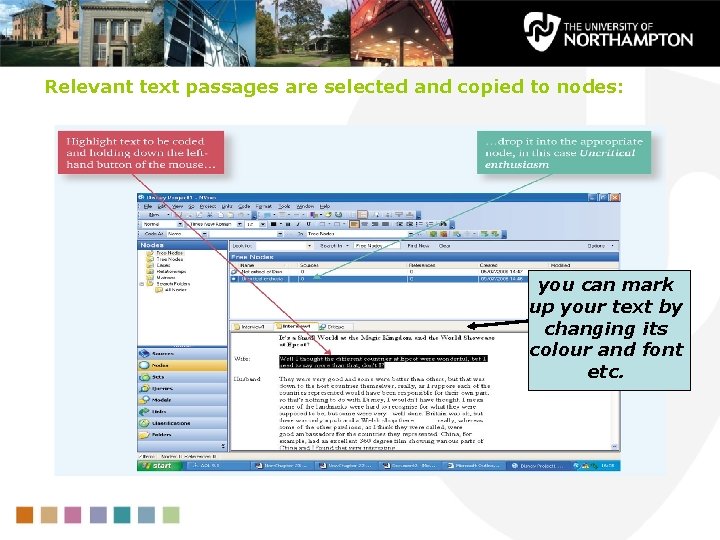Click the navigation pane configure chevron
The height and width of the screenshot is (540, 720).
pos(223,446)
